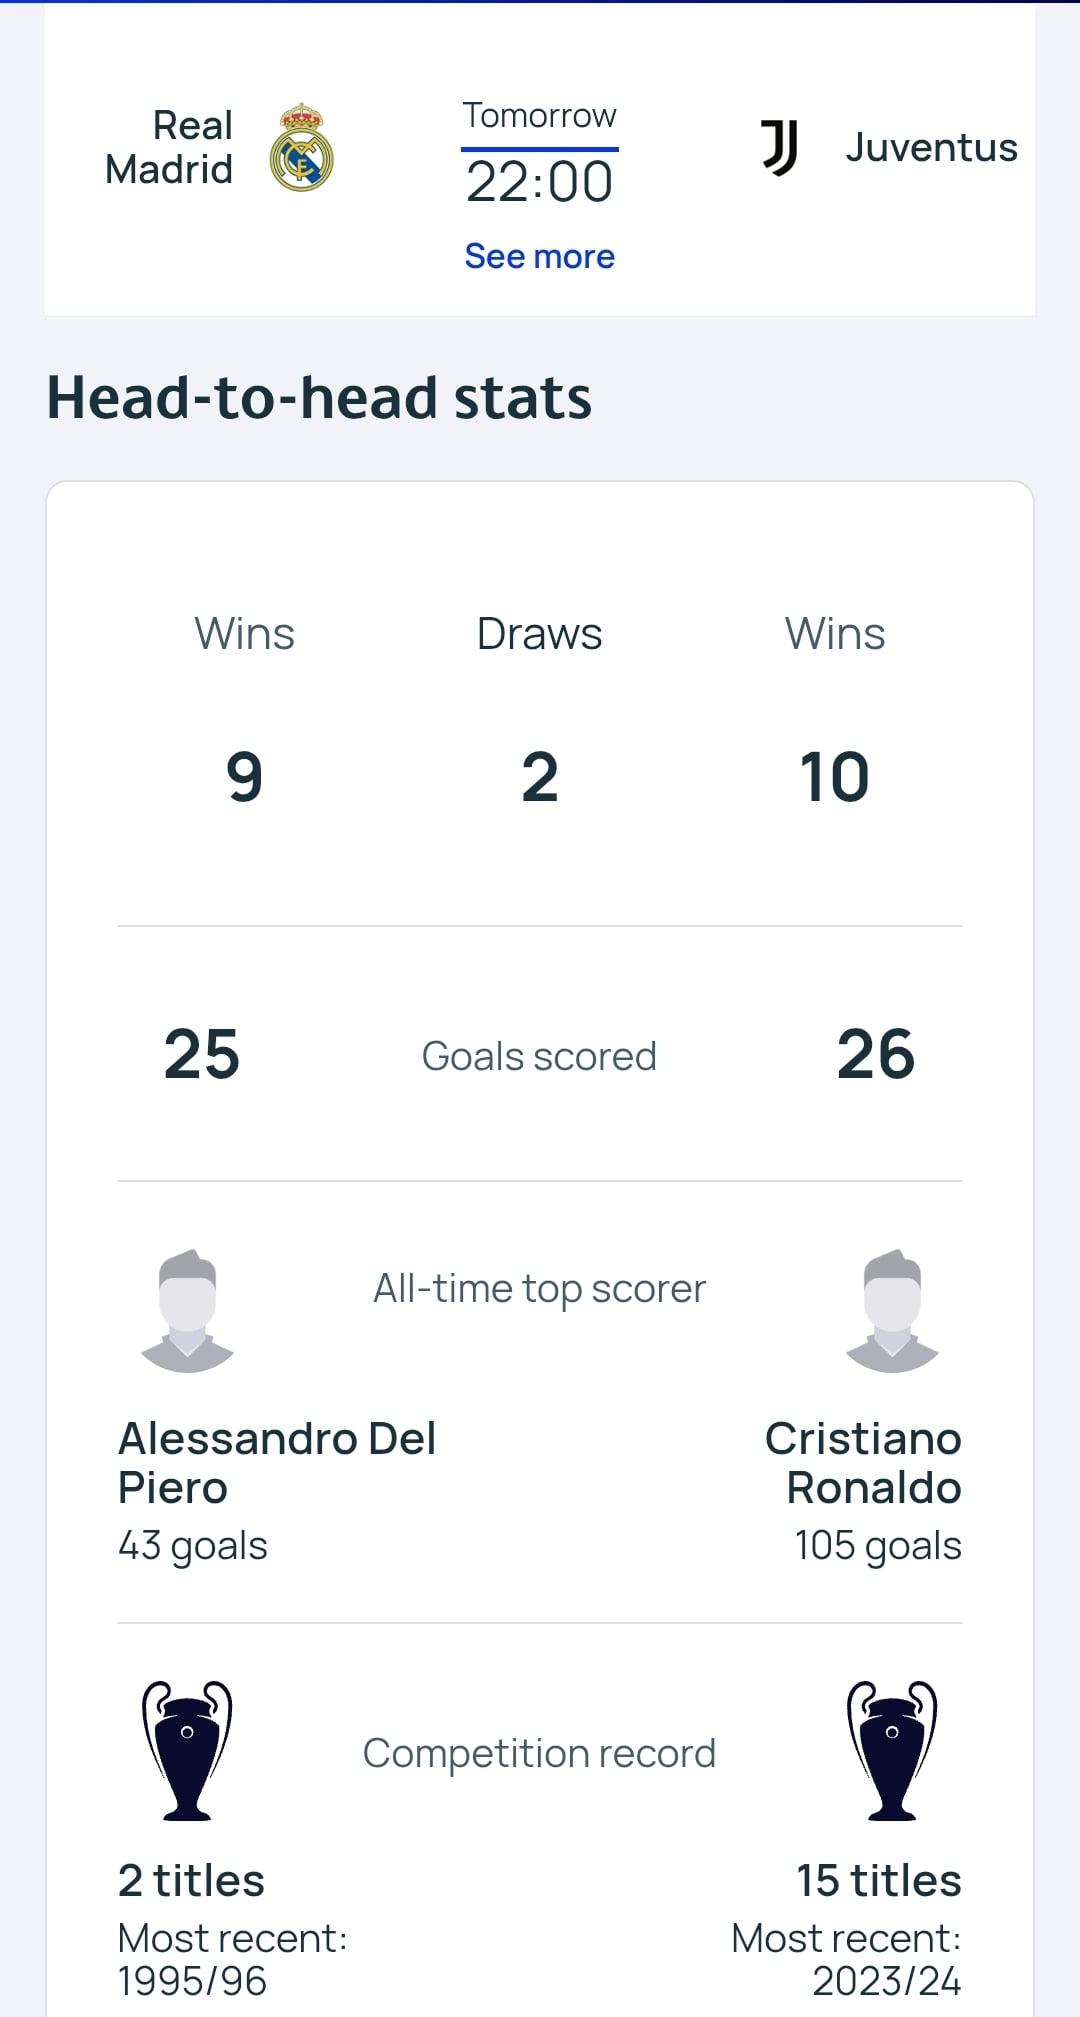Select the 22:00 kickoff time
1080x2017 pixels.
539,182
